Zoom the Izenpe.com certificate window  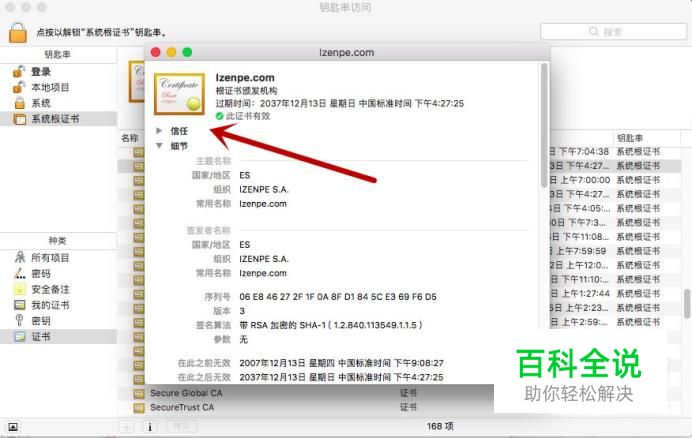pyautogui.click(x=187, y=52)
